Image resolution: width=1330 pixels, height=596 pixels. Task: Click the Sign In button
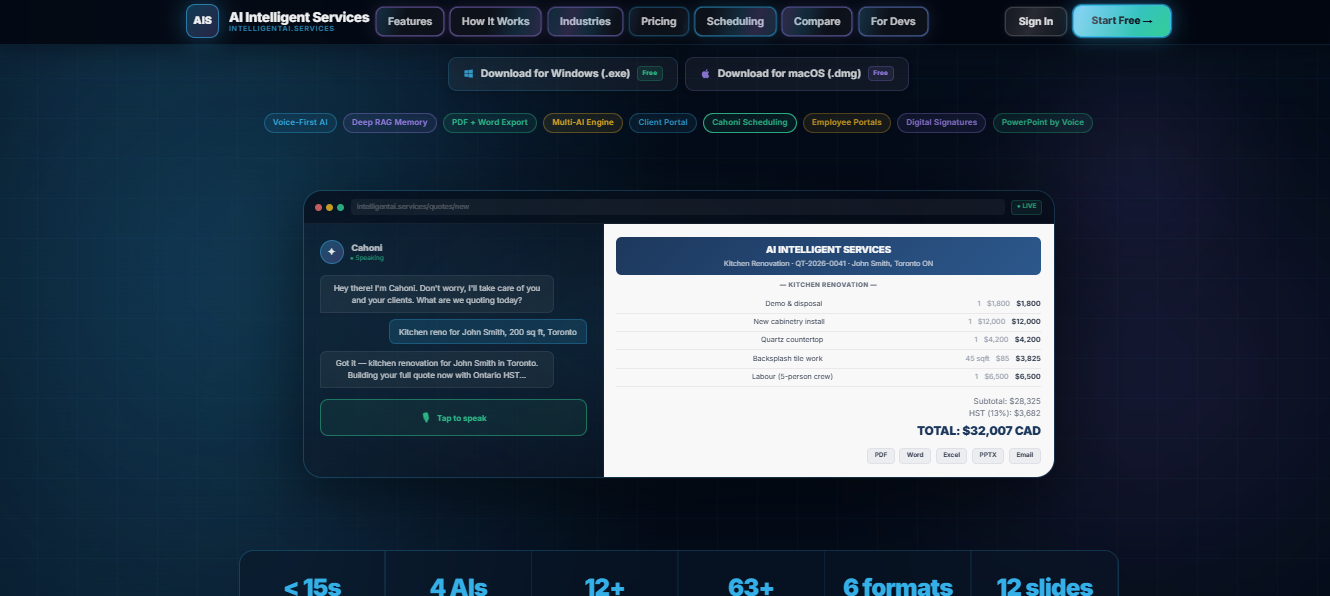1036,21
